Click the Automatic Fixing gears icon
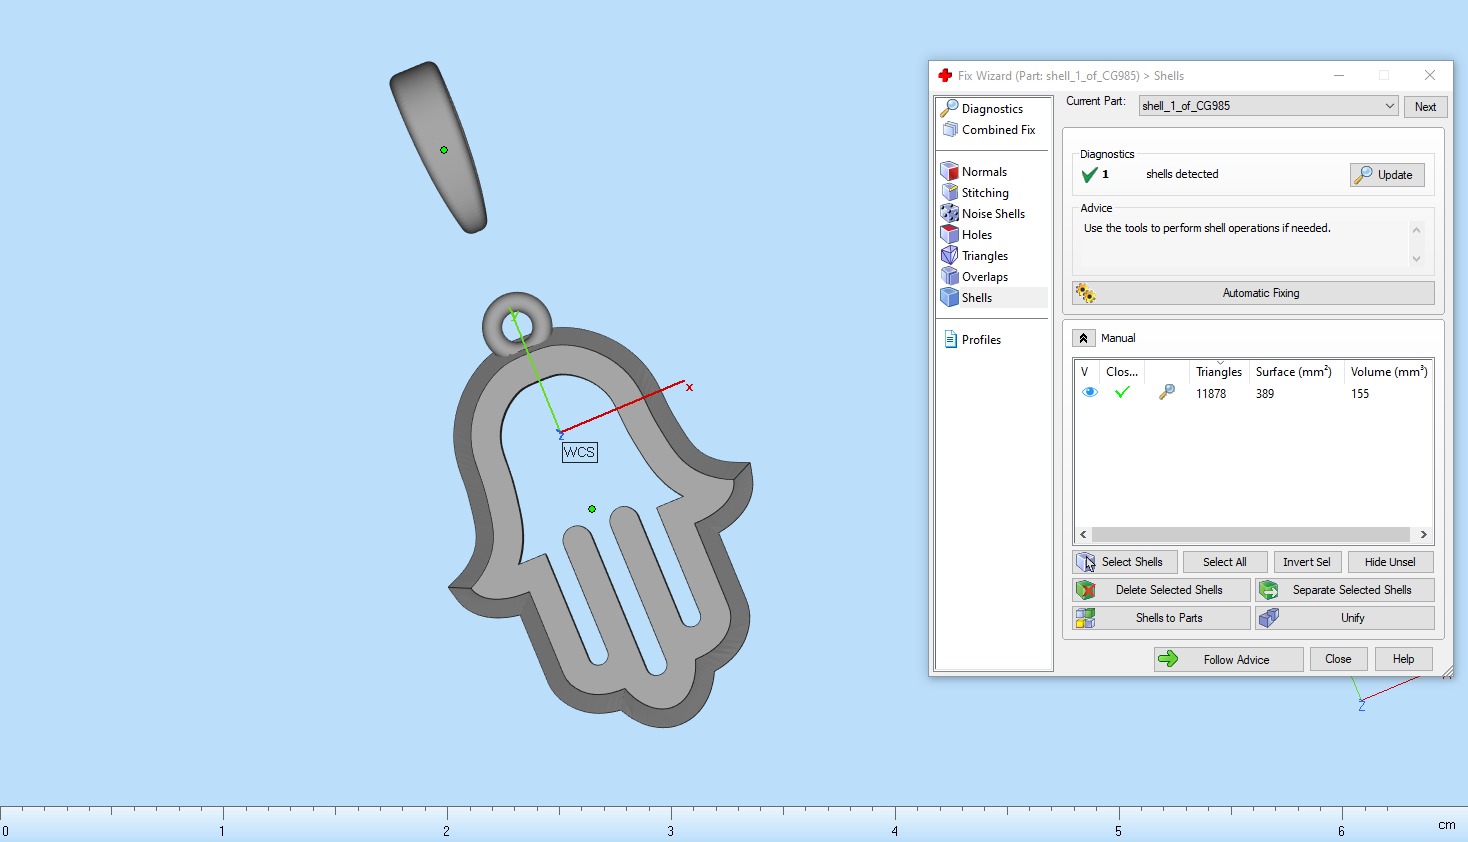The height and width of the screenshot is (842, 1468). click(1086, 294)
